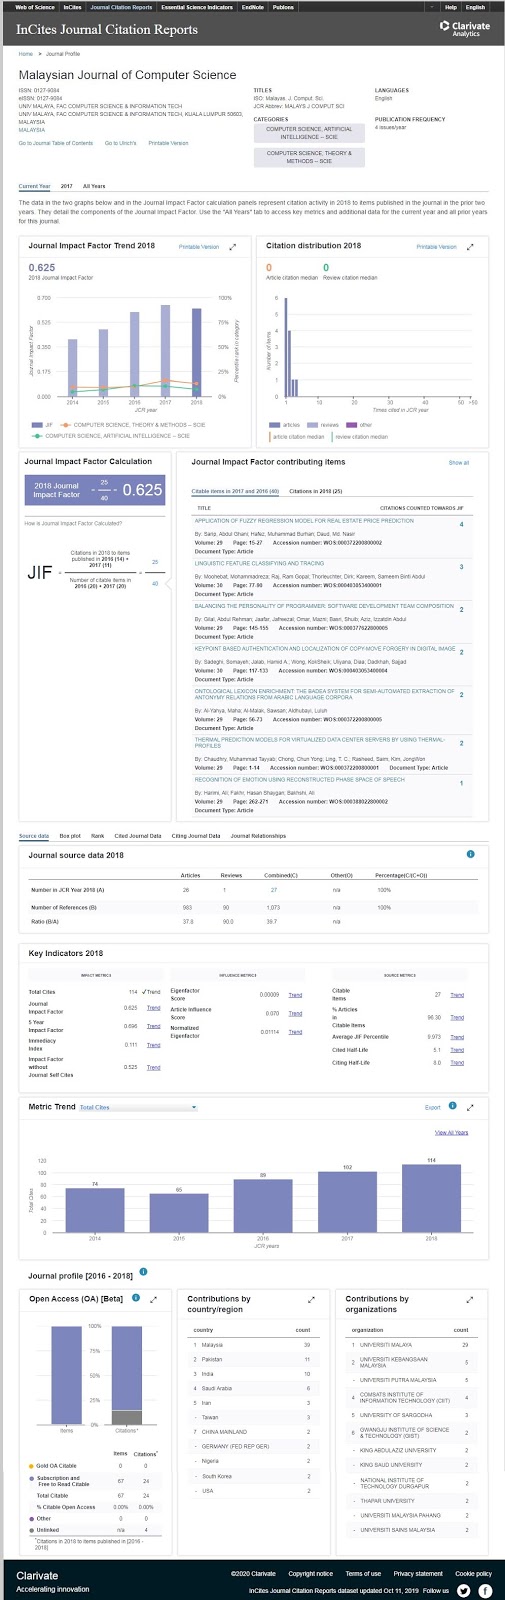
Task: Open Privacy statement footer link
Action: tap(418, 1573)
